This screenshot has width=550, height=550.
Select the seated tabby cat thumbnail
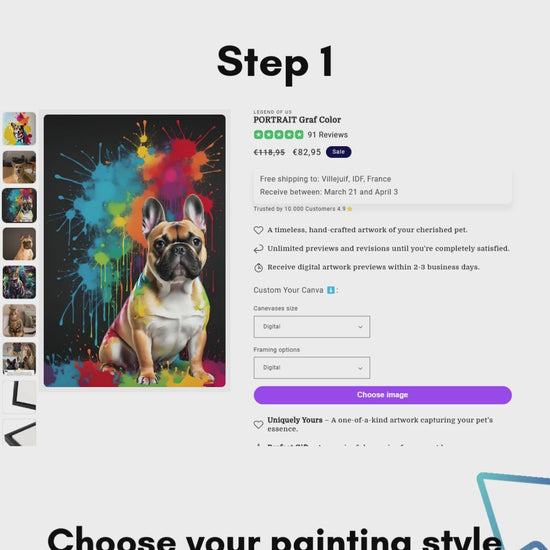click(19, 320)
